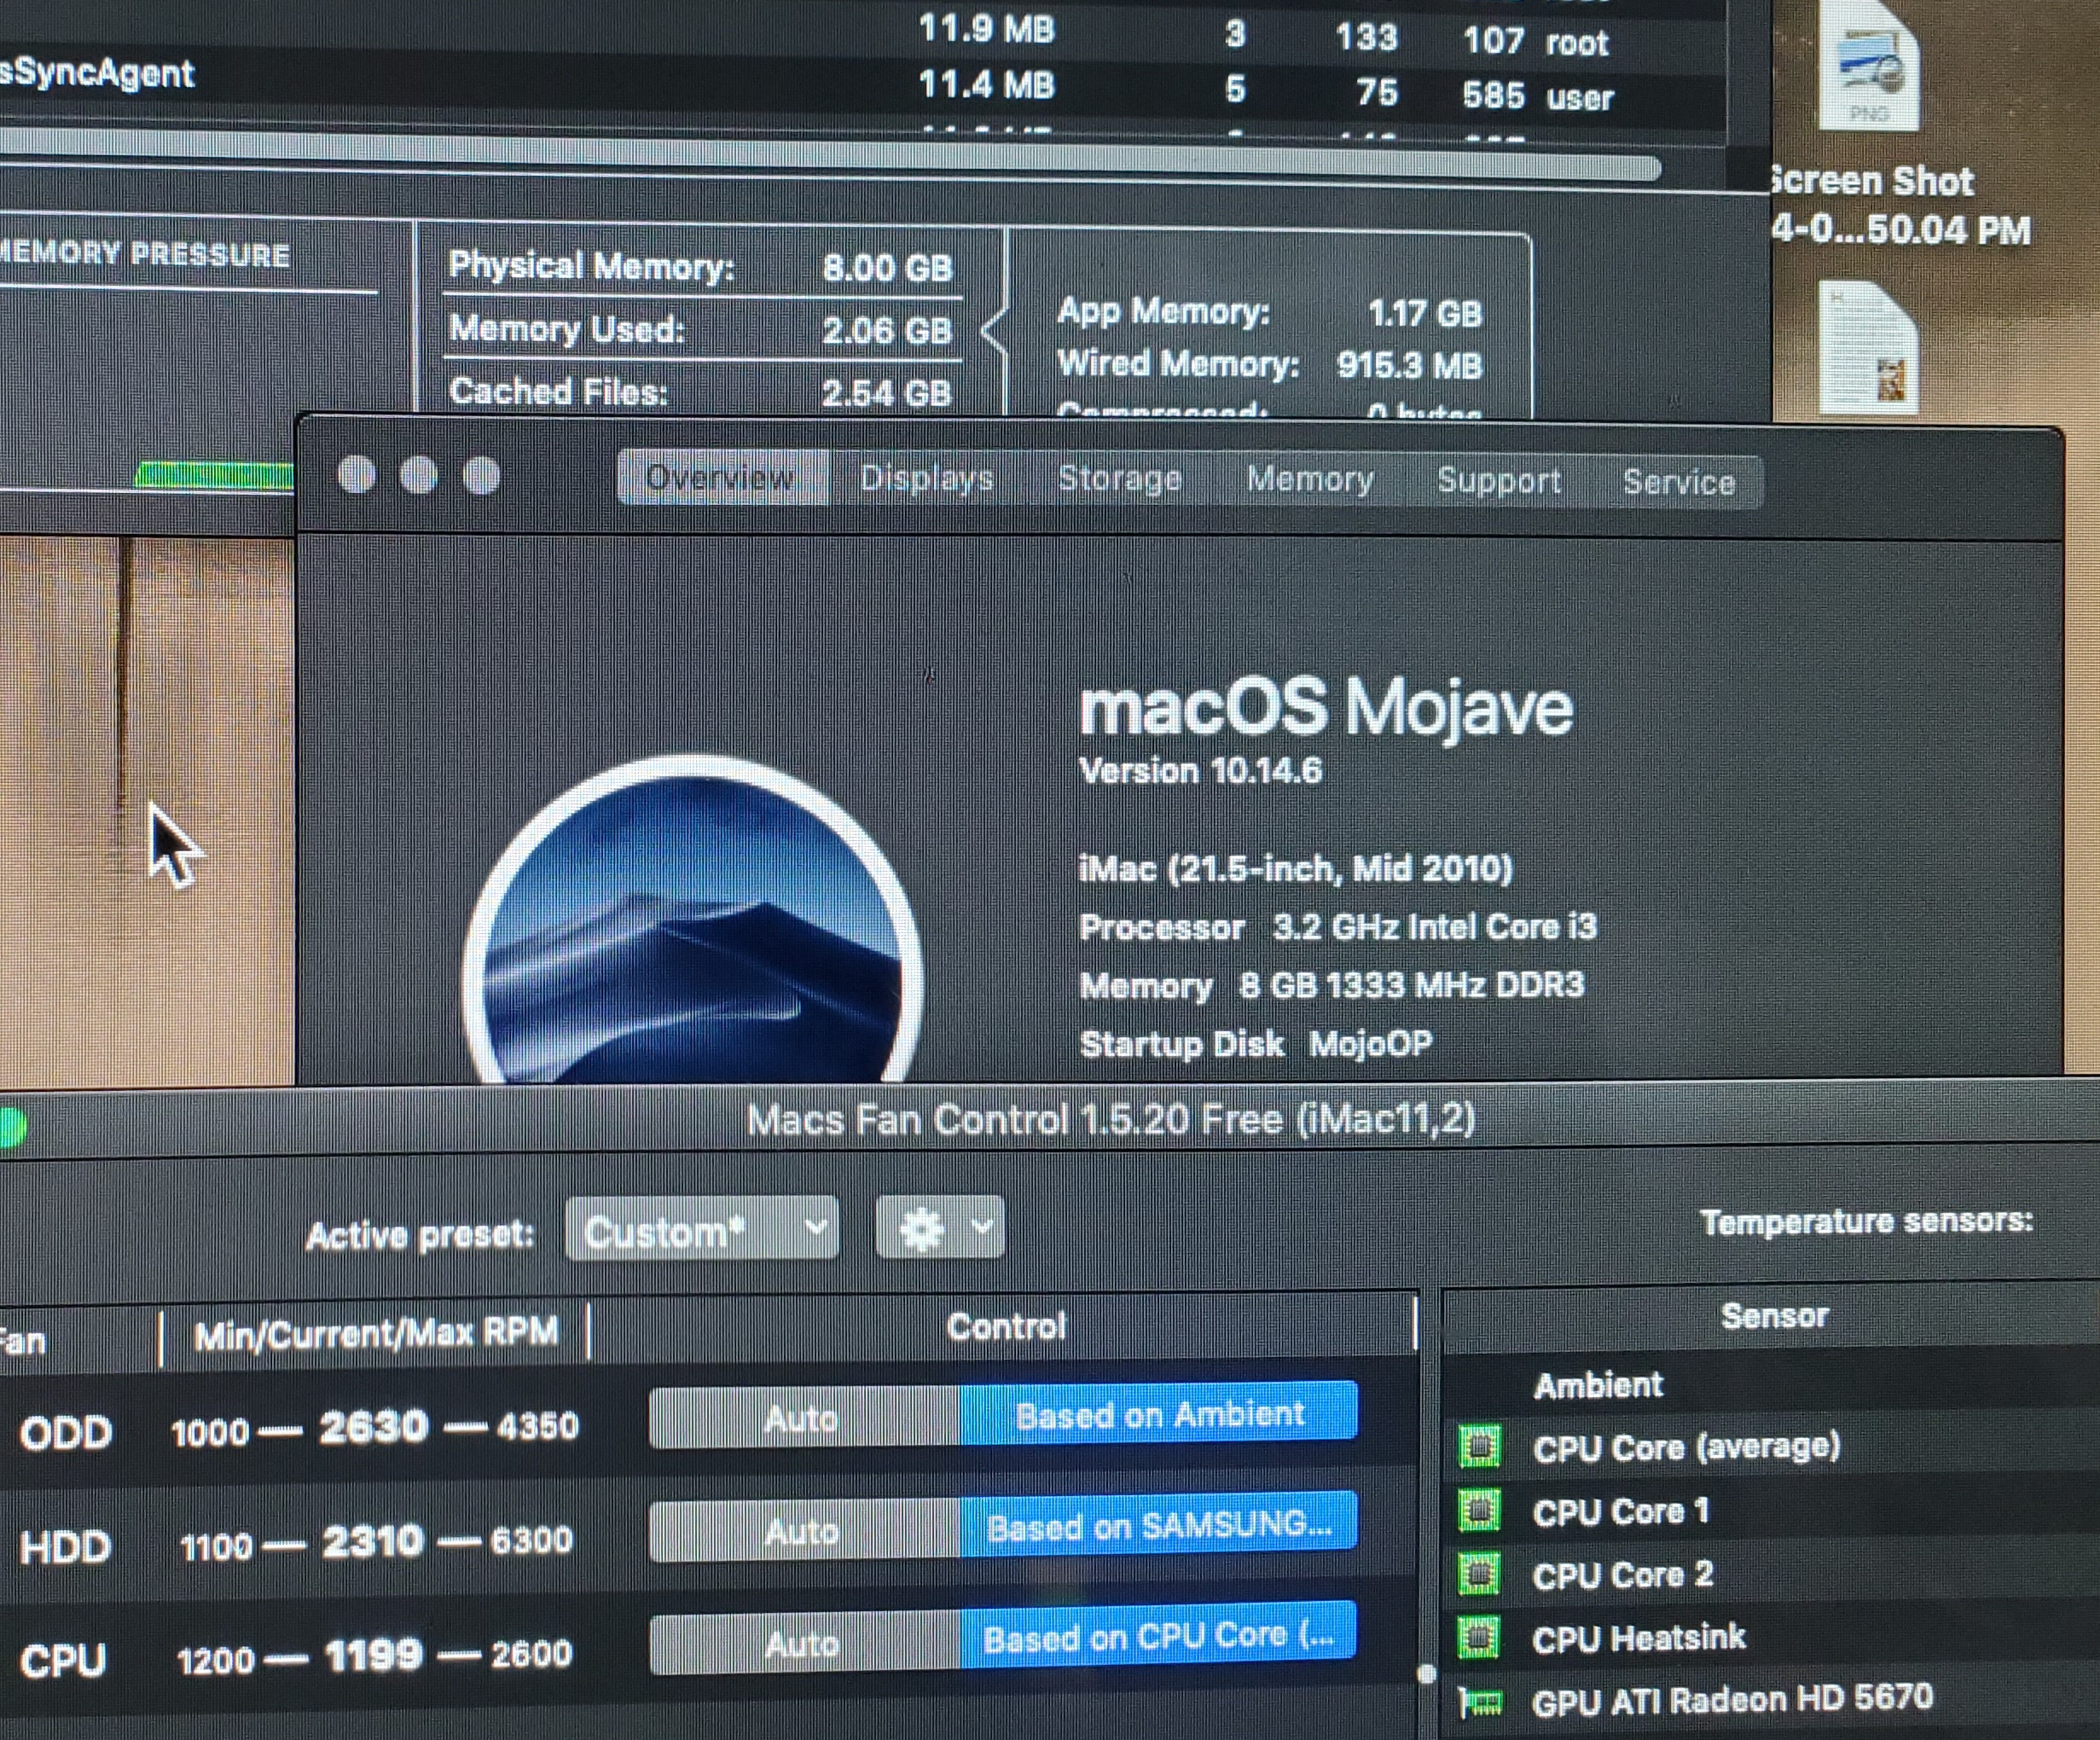This screenshot has width=2100, height=1740.
Task: Click the CPU Core (average) sensor chip icon
Action: click(x=1479, y=1446)
